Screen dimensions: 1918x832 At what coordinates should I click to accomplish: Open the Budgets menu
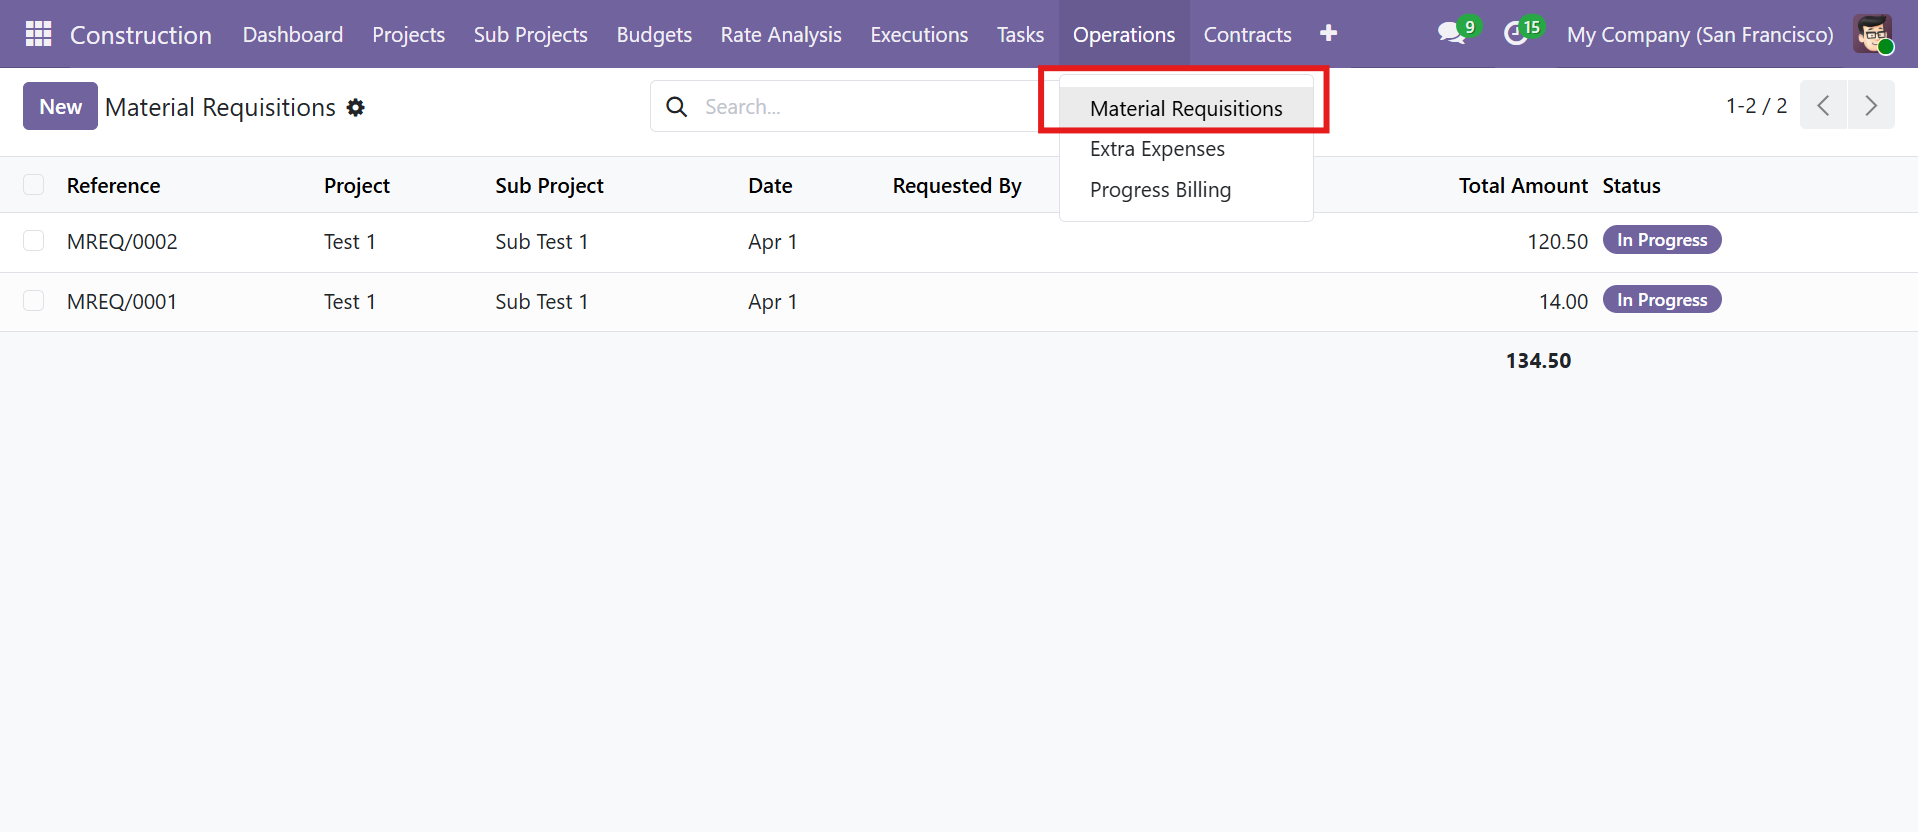point(654,34)
